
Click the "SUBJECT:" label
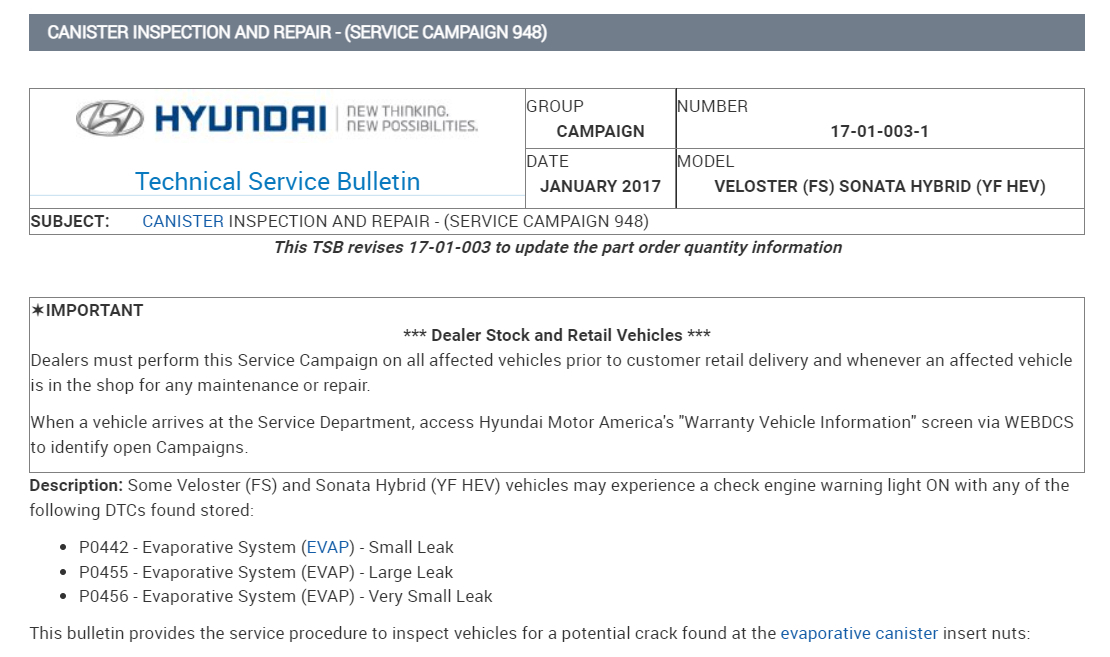click(70, 221)
